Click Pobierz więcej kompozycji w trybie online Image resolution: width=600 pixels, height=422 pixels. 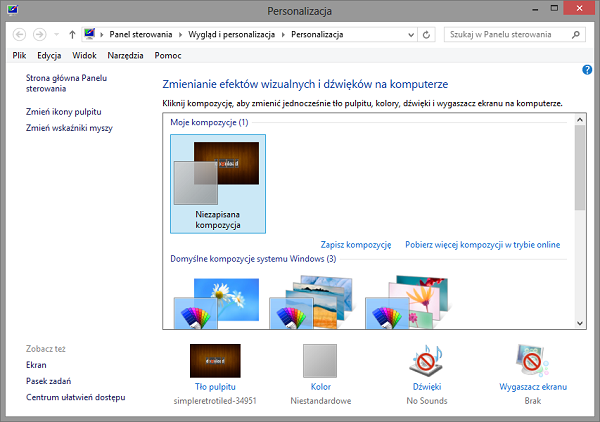coord(483,244)
